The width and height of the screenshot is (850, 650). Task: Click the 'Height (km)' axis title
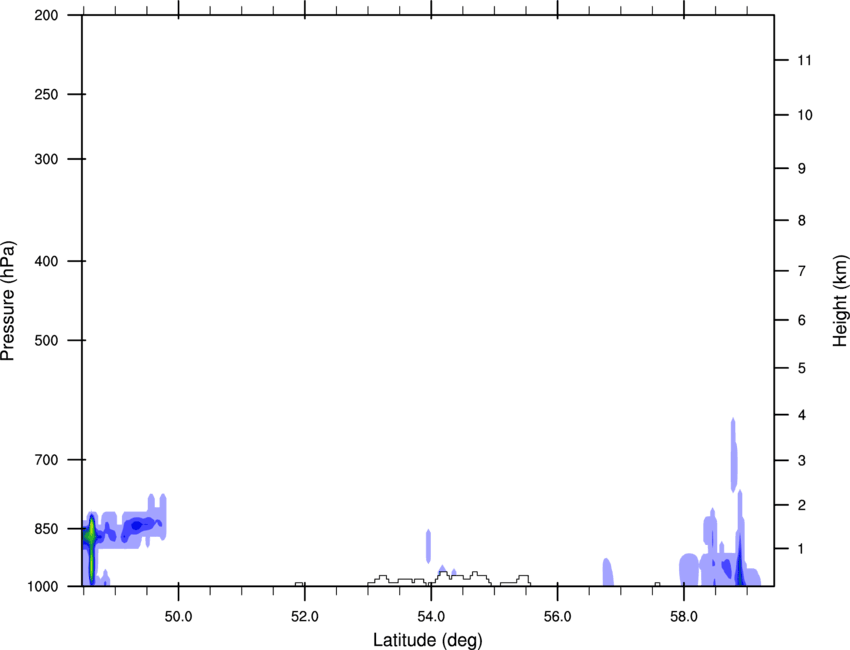tap(840, 301)
